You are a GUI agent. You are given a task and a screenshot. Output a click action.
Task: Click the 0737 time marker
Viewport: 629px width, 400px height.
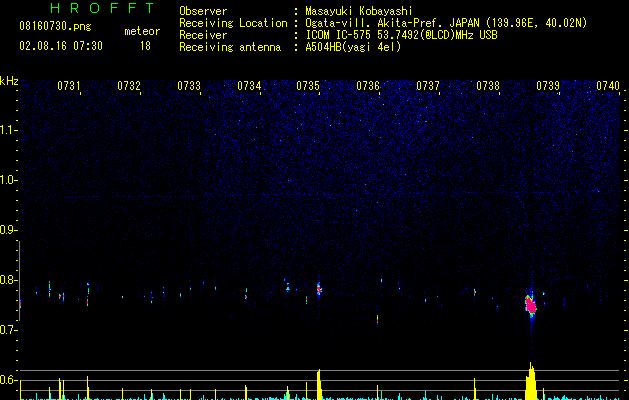(428, 86)
